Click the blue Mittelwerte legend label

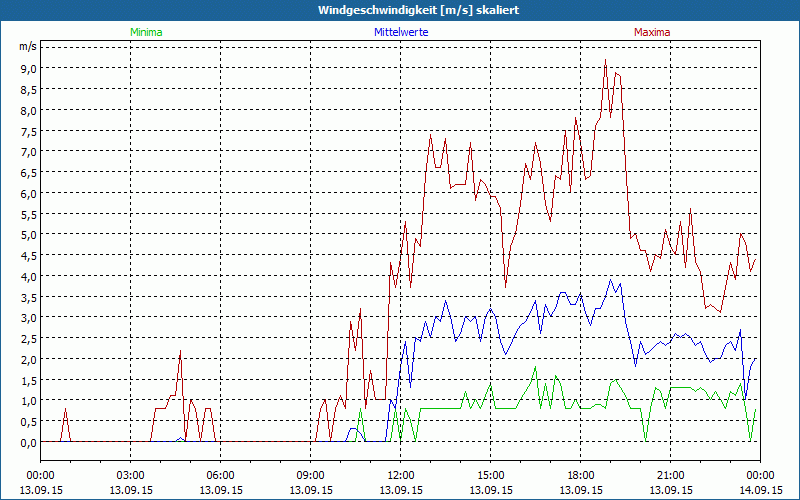[401, 32]
